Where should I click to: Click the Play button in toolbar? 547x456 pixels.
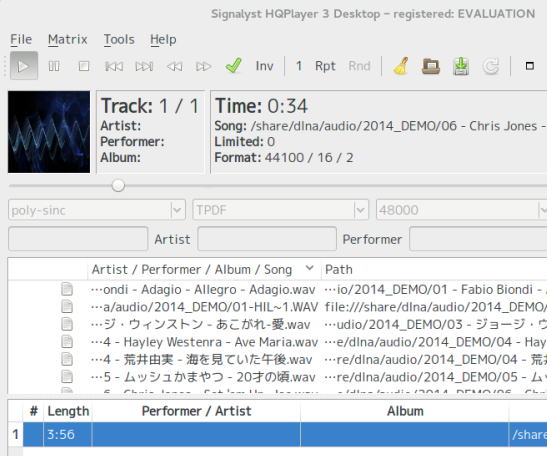pyautogui.click(x=24, y=66)
